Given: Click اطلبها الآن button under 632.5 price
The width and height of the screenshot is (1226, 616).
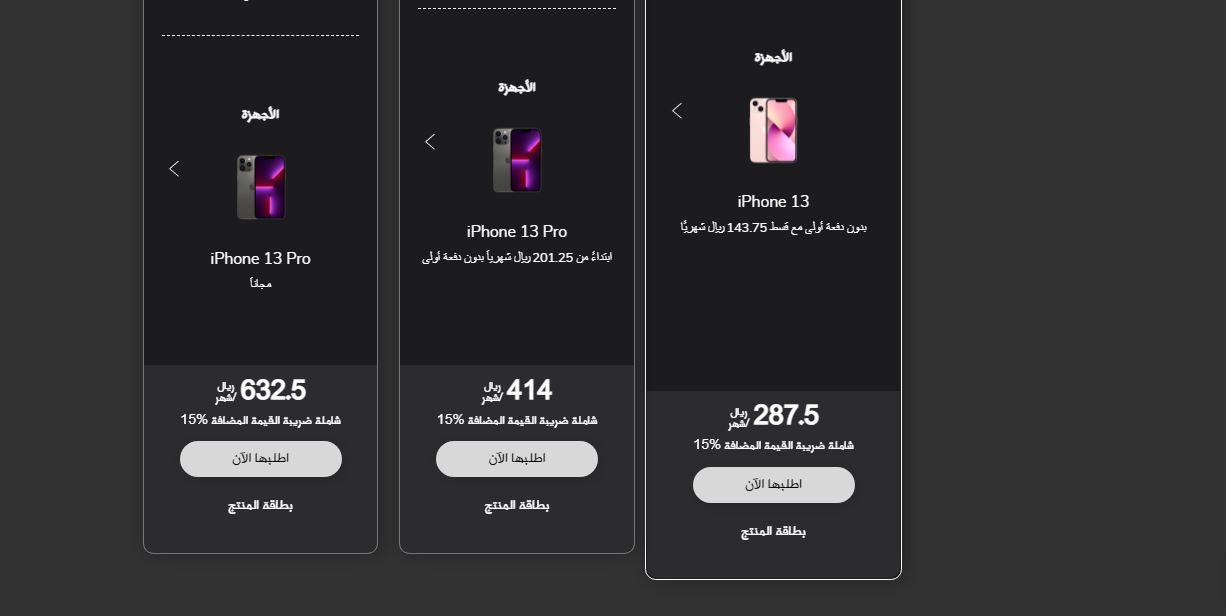Looking at the screenshot, I should (x=261, y=459).
